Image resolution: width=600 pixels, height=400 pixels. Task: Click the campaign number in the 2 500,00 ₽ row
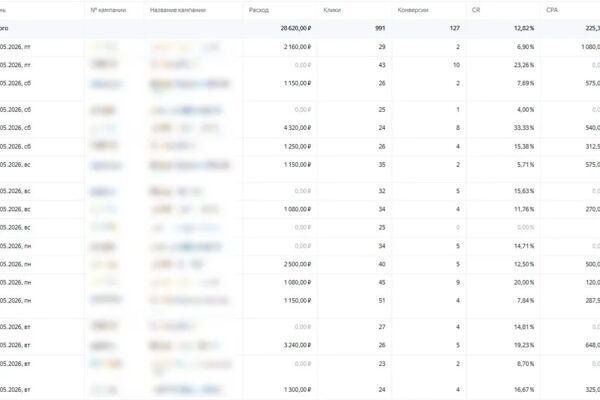coord(104,264)
